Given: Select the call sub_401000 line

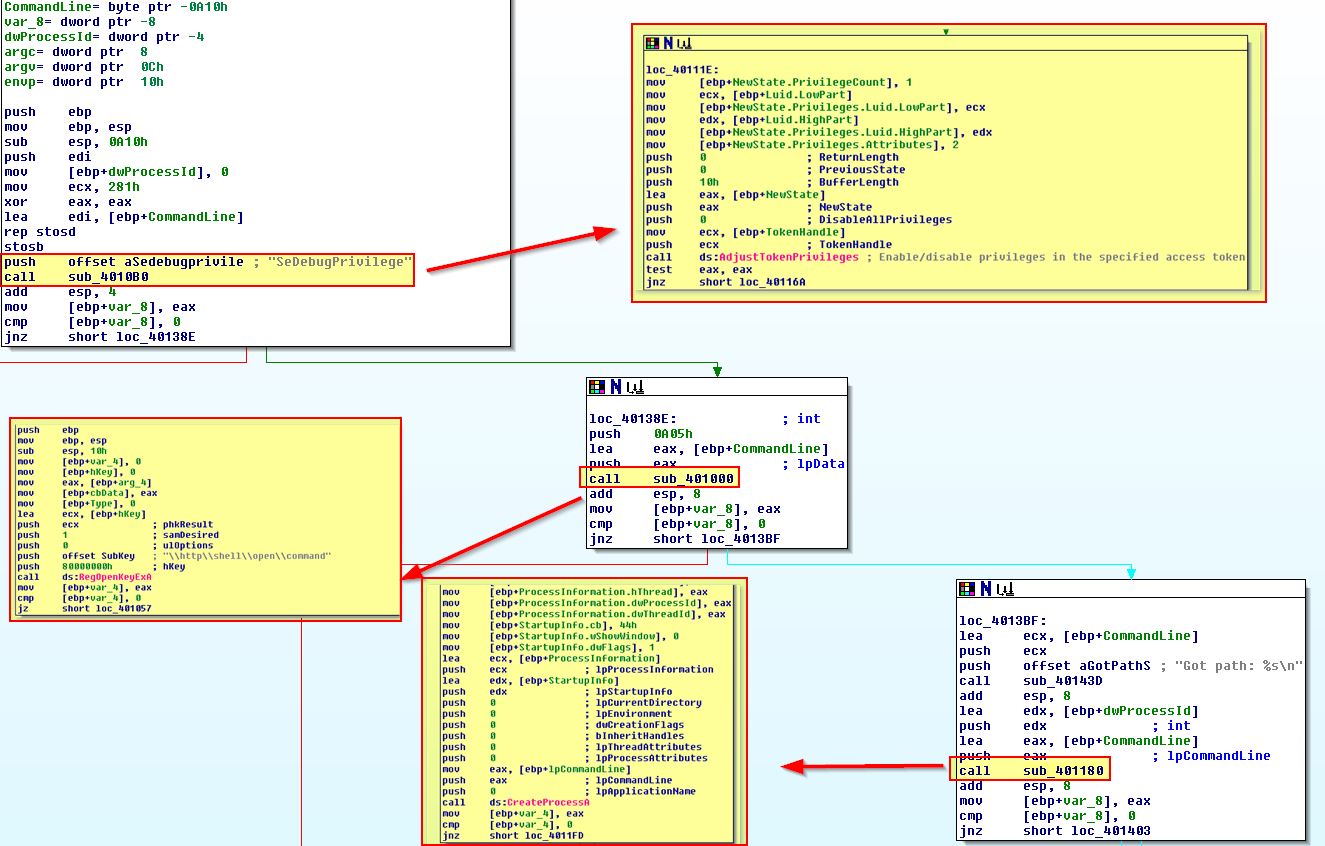Looking at the screenshot, I should (x=661, y=479).
